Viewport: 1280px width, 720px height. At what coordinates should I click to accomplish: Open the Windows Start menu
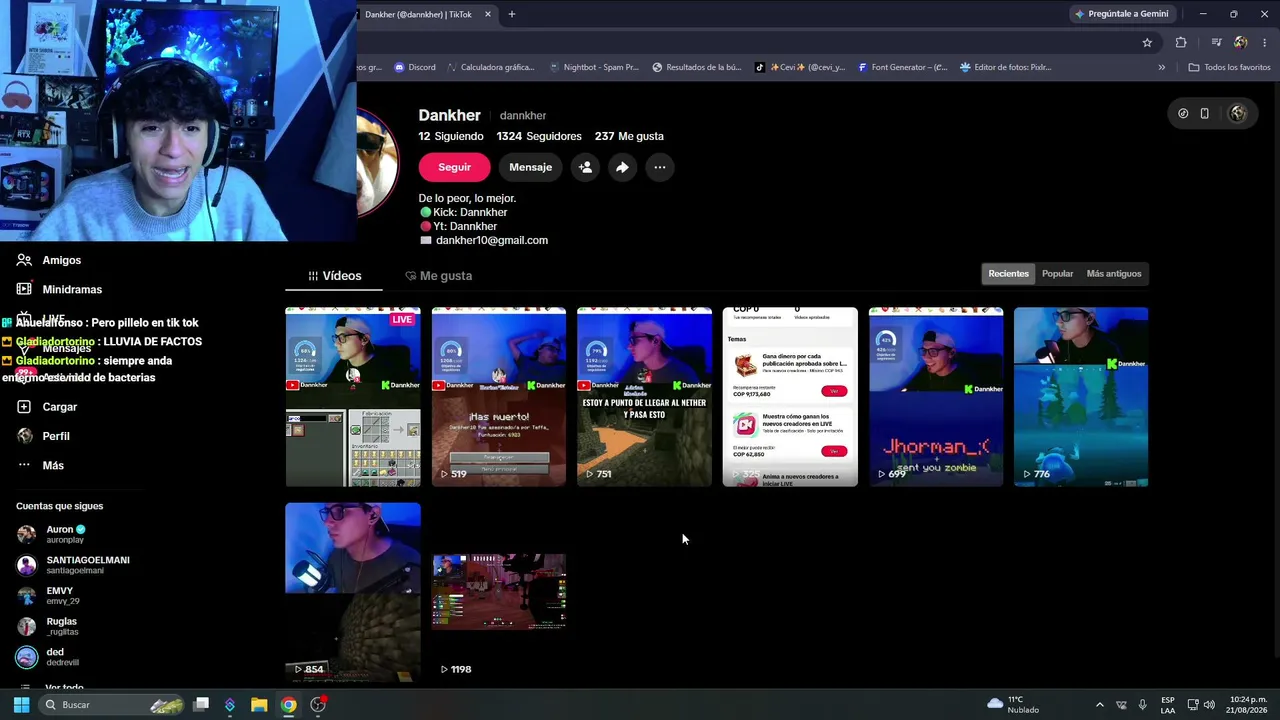coord(21,705)
